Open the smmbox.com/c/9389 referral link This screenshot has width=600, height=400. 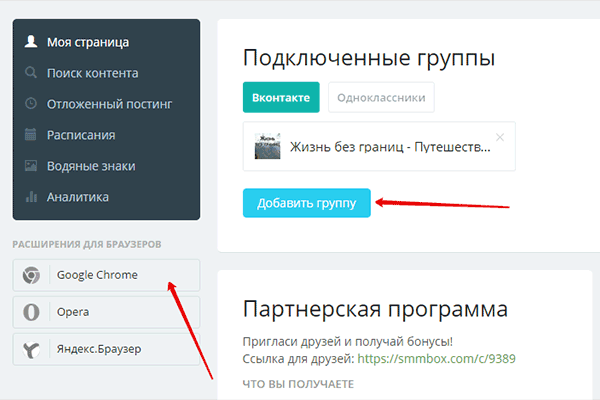pos(436,359)
